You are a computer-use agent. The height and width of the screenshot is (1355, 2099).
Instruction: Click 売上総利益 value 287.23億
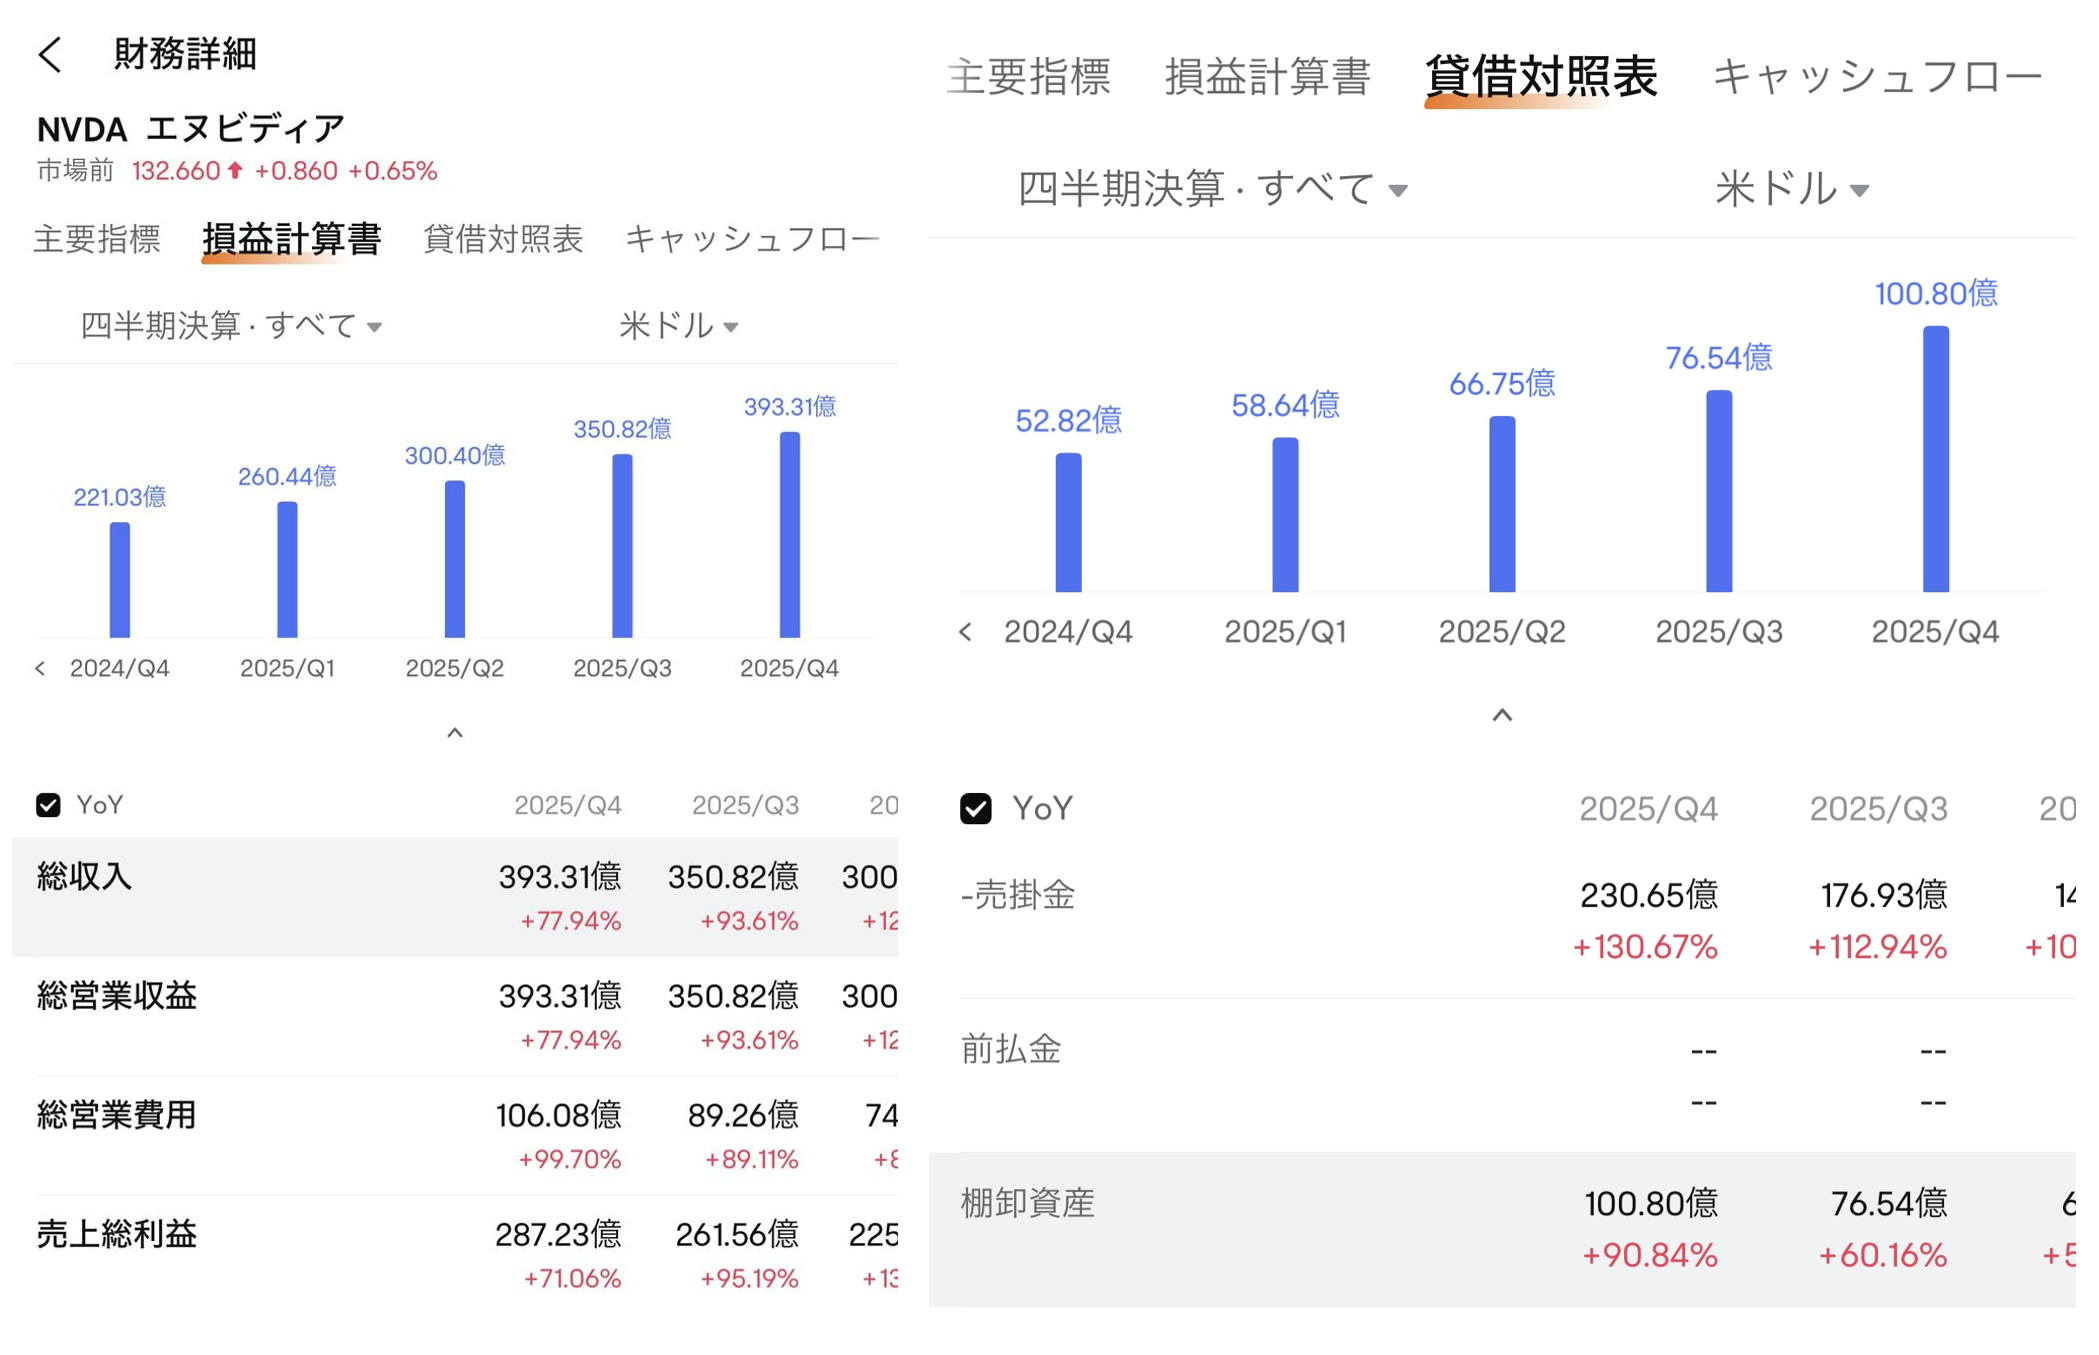pos(559,1234)
